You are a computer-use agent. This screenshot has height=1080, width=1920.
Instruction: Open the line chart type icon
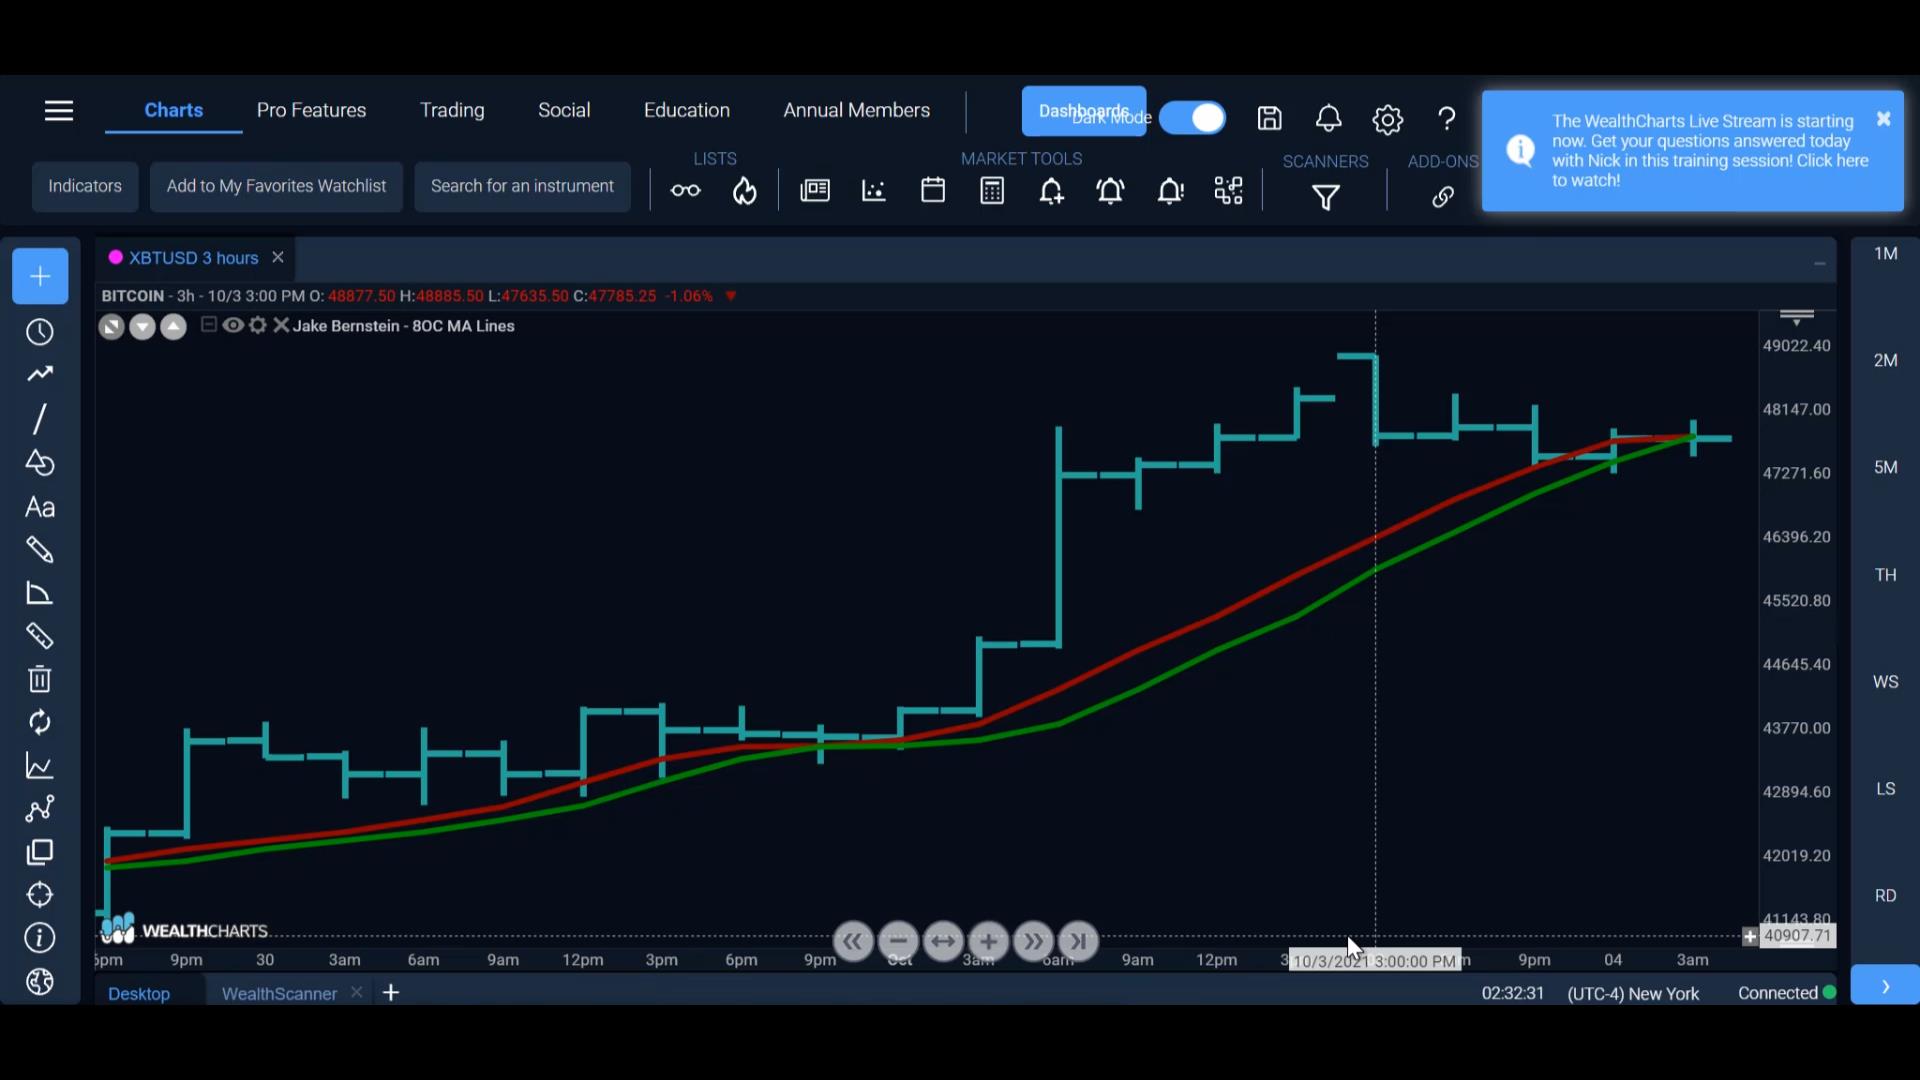point(40,767)
